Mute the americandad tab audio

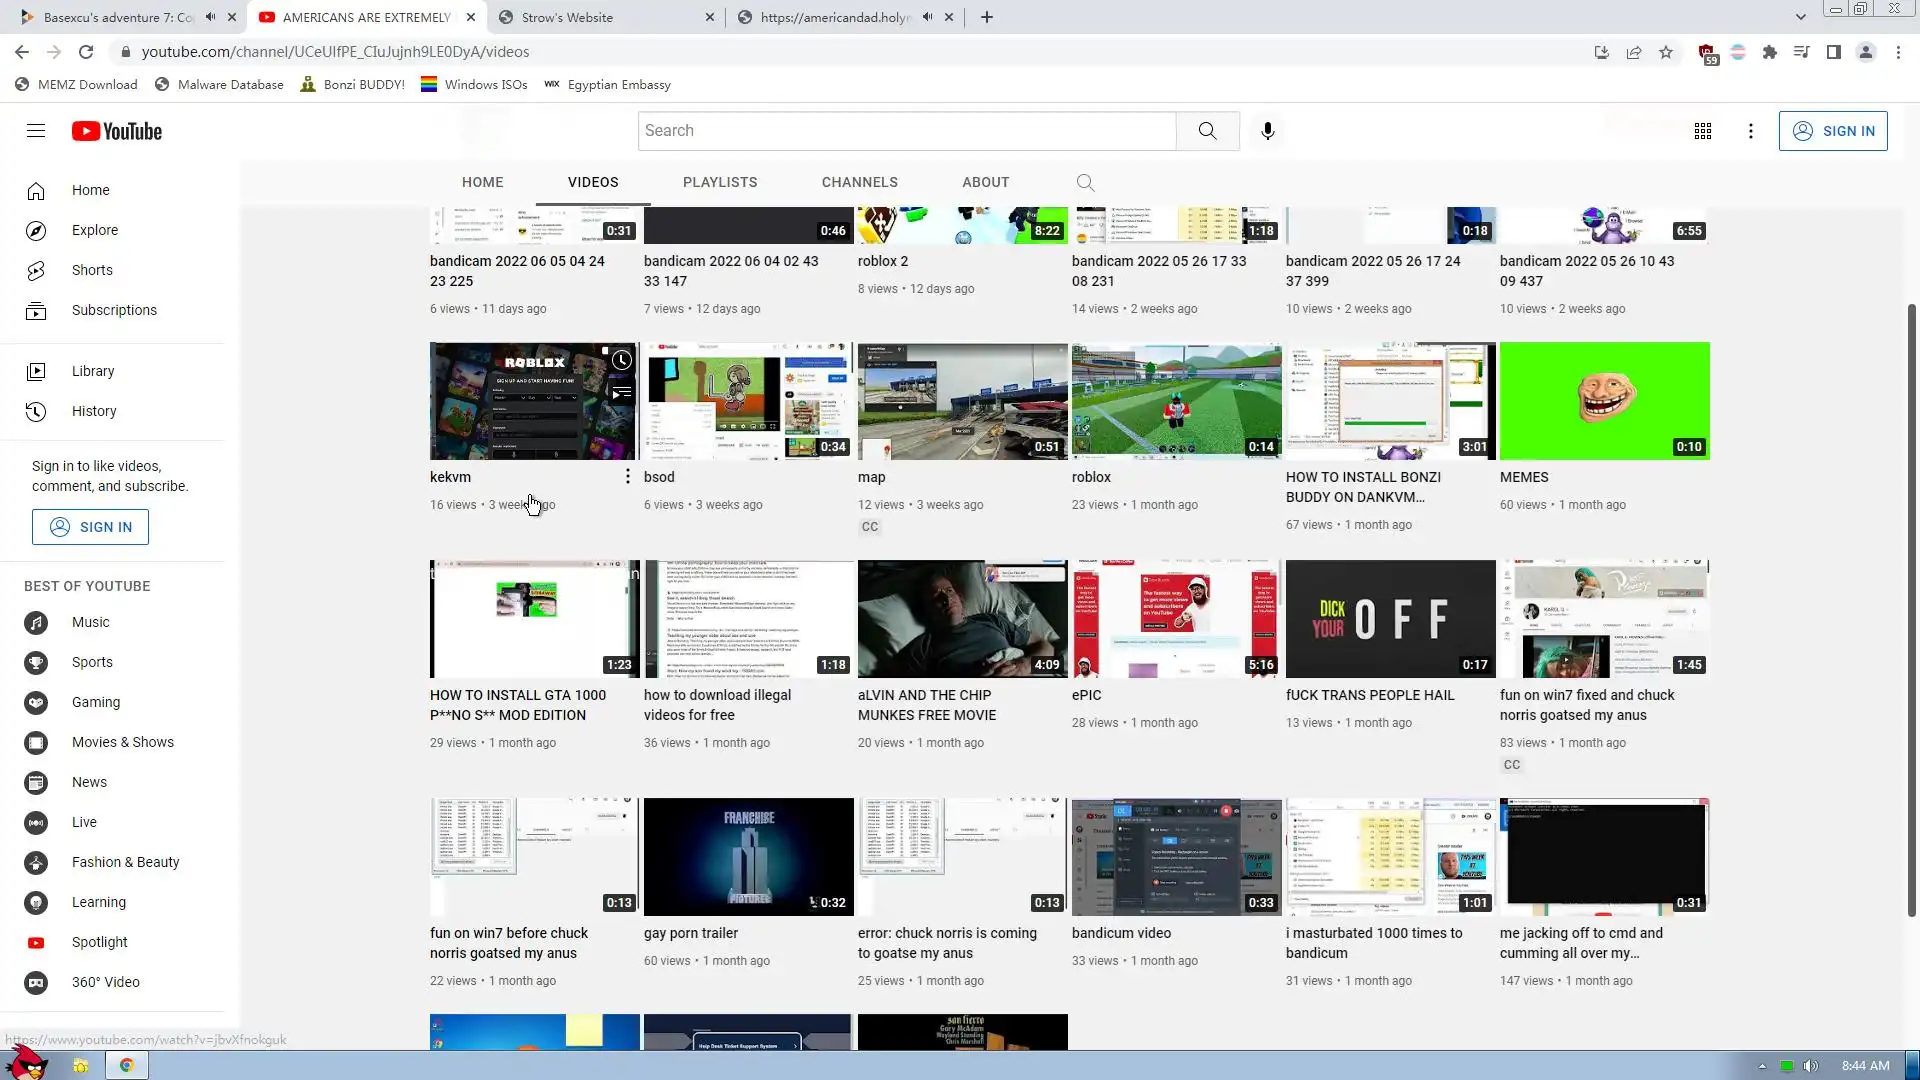927,17
